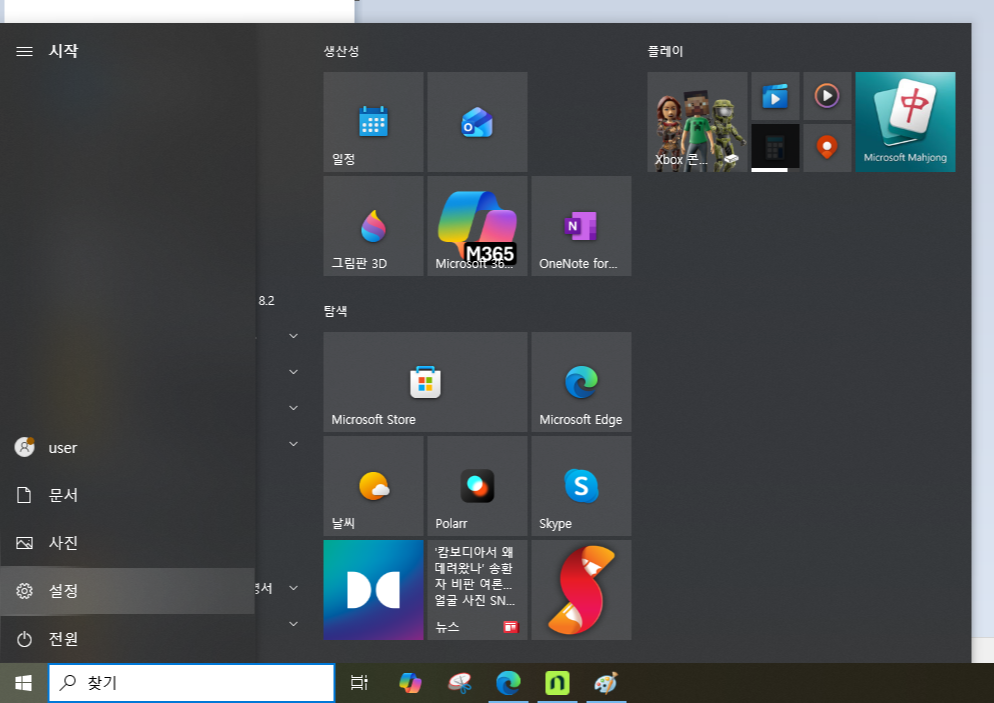Open the user account menu
Image resolution: width=994 pixels, height=703 pixels.
(127, 448)
